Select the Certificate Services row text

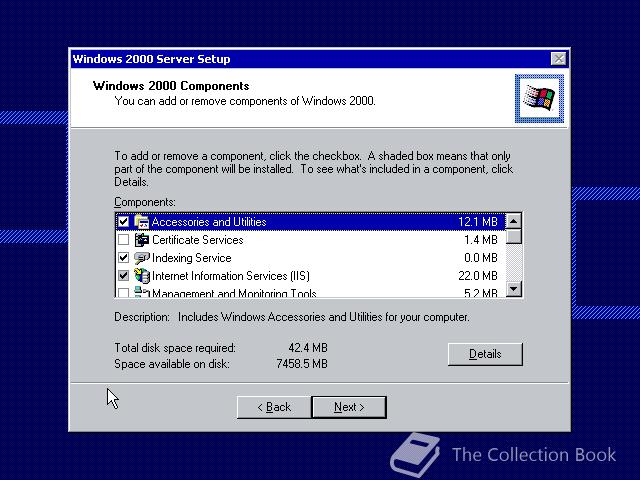click(198, 240)
